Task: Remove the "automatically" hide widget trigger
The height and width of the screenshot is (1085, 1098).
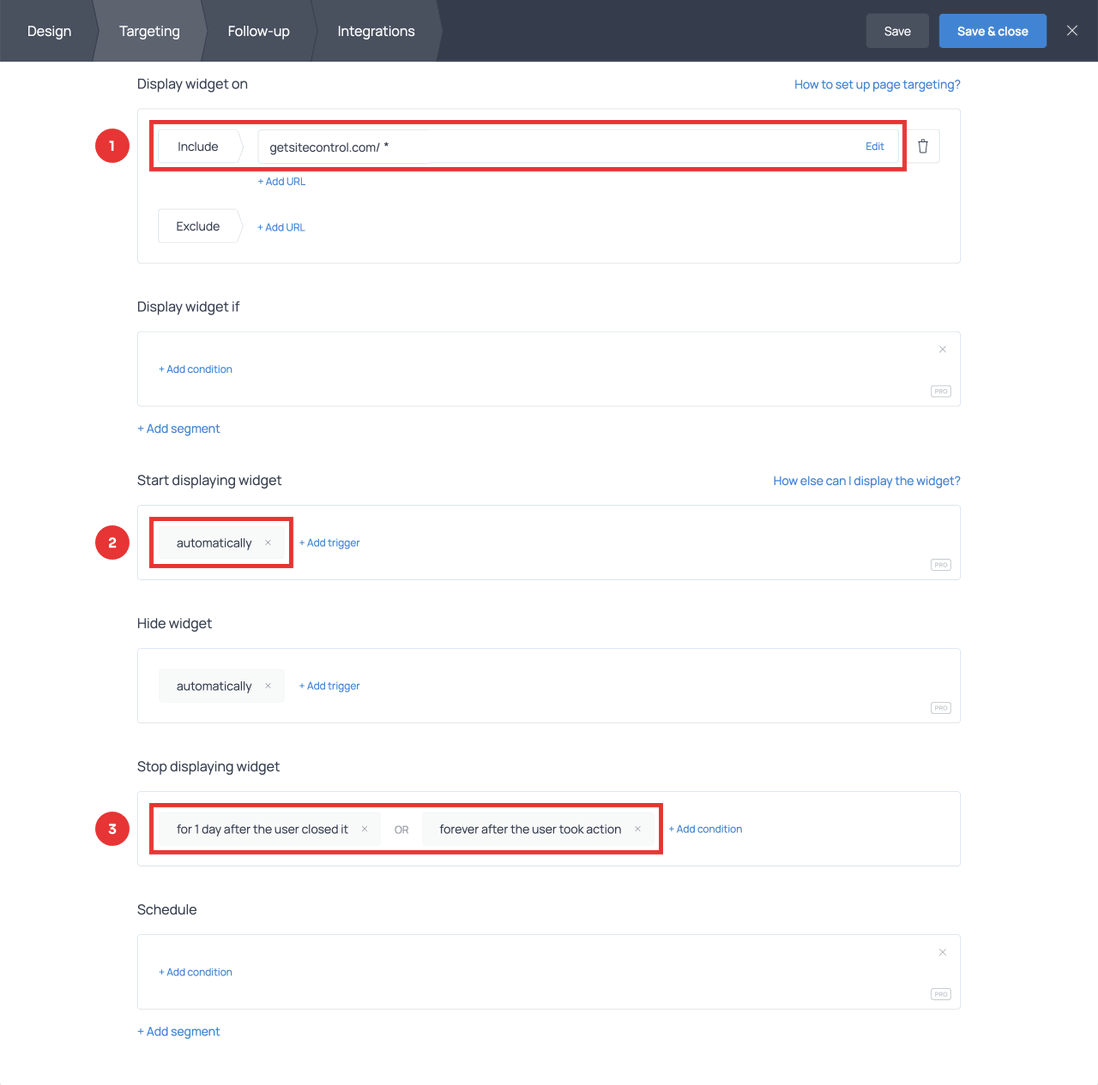Action: pos(267,686)
